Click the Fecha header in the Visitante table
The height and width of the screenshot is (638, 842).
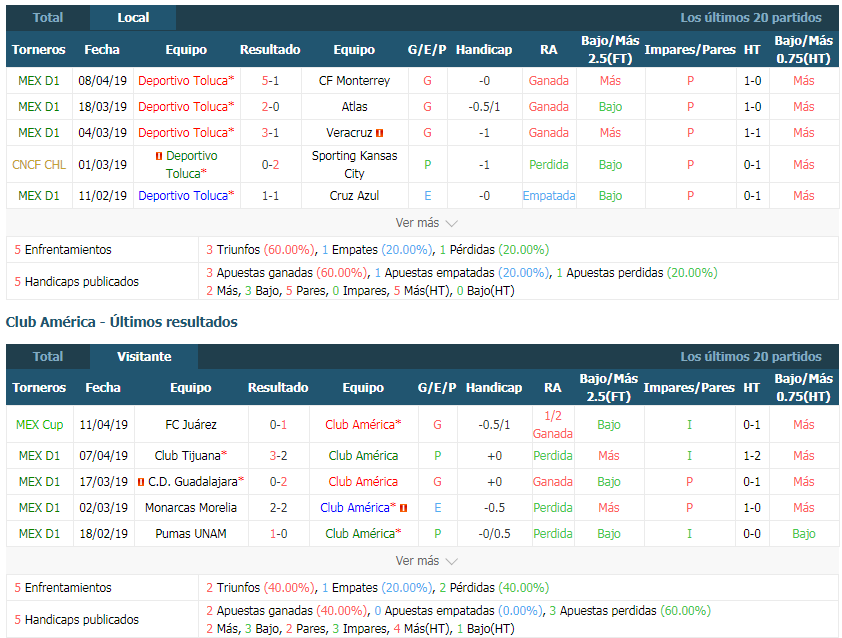click(103, 388)
